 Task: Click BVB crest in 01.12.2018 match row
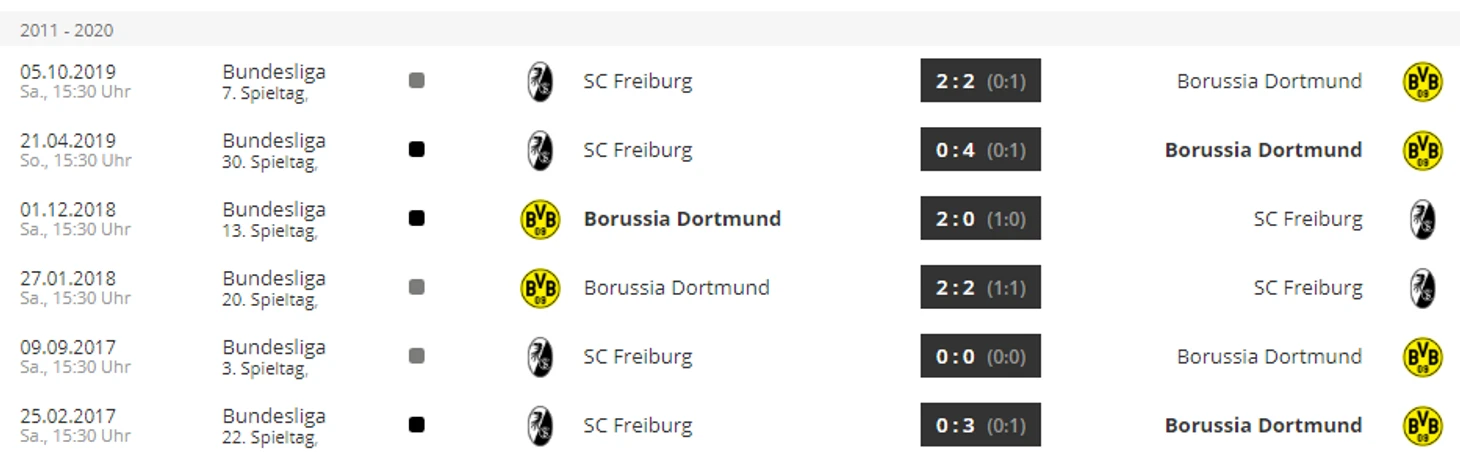click(540, 219)
